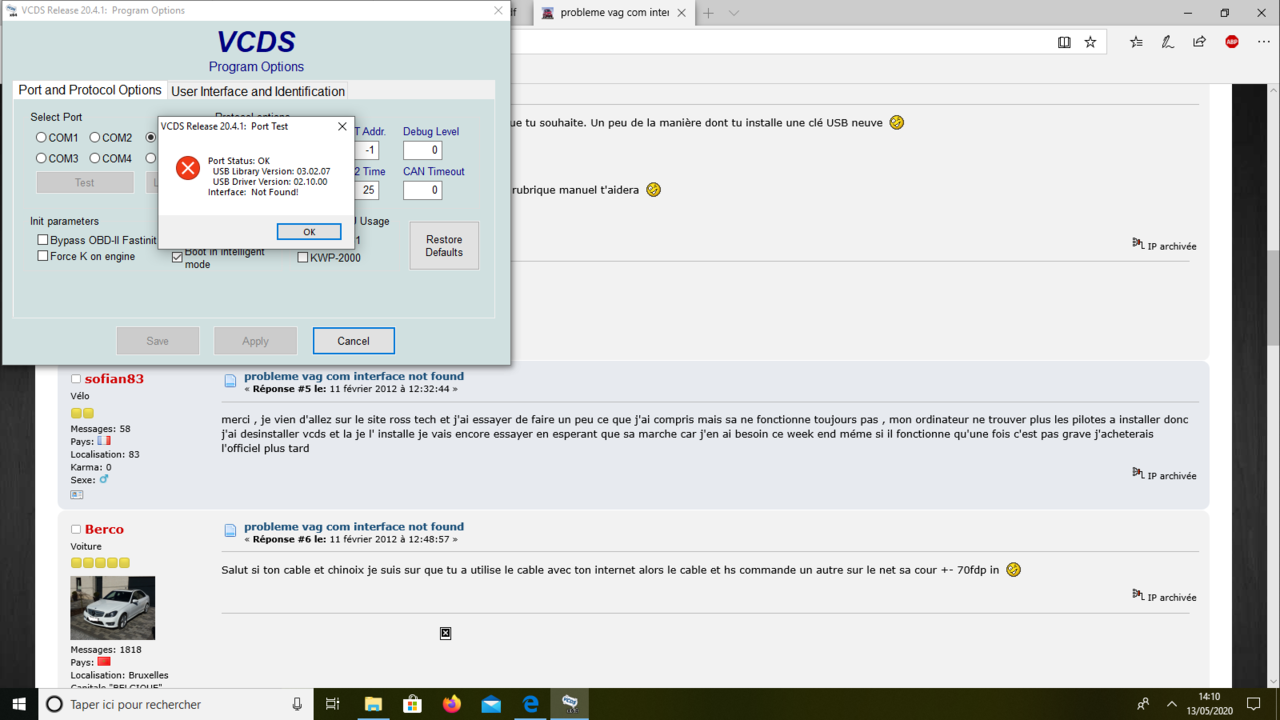The height and width of the screenshot is (720, 1280).
Task: Open Edge Settings and more menu
Action: pos(1263,42)
